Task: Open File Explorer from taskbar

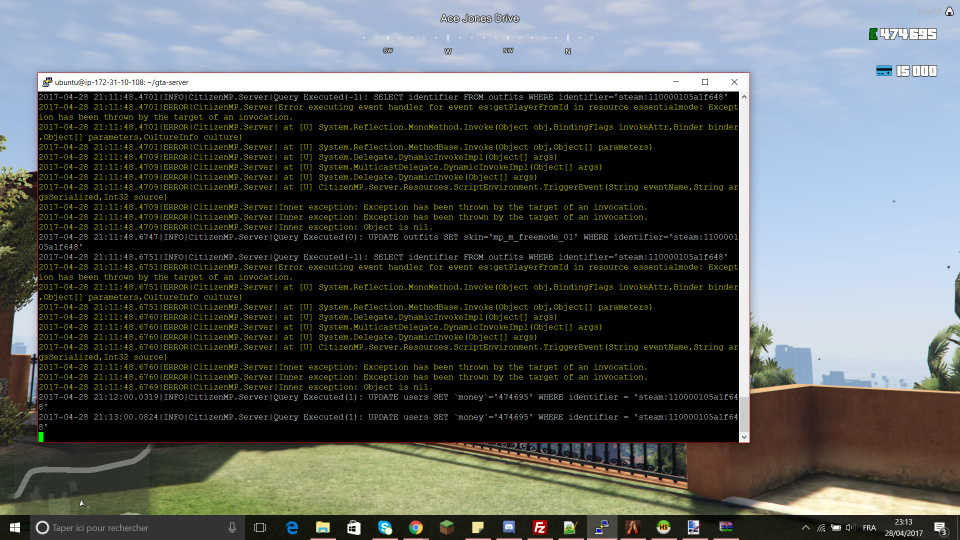Action: tap(323, 527)
